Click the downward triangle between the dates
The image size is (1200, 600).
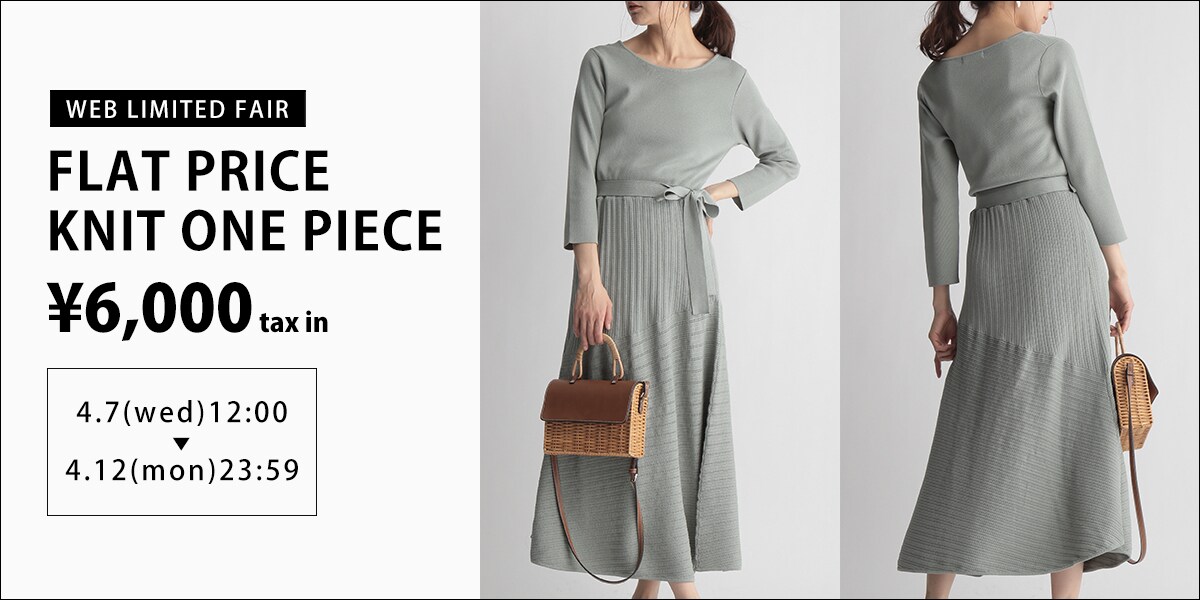pos(182,442)
